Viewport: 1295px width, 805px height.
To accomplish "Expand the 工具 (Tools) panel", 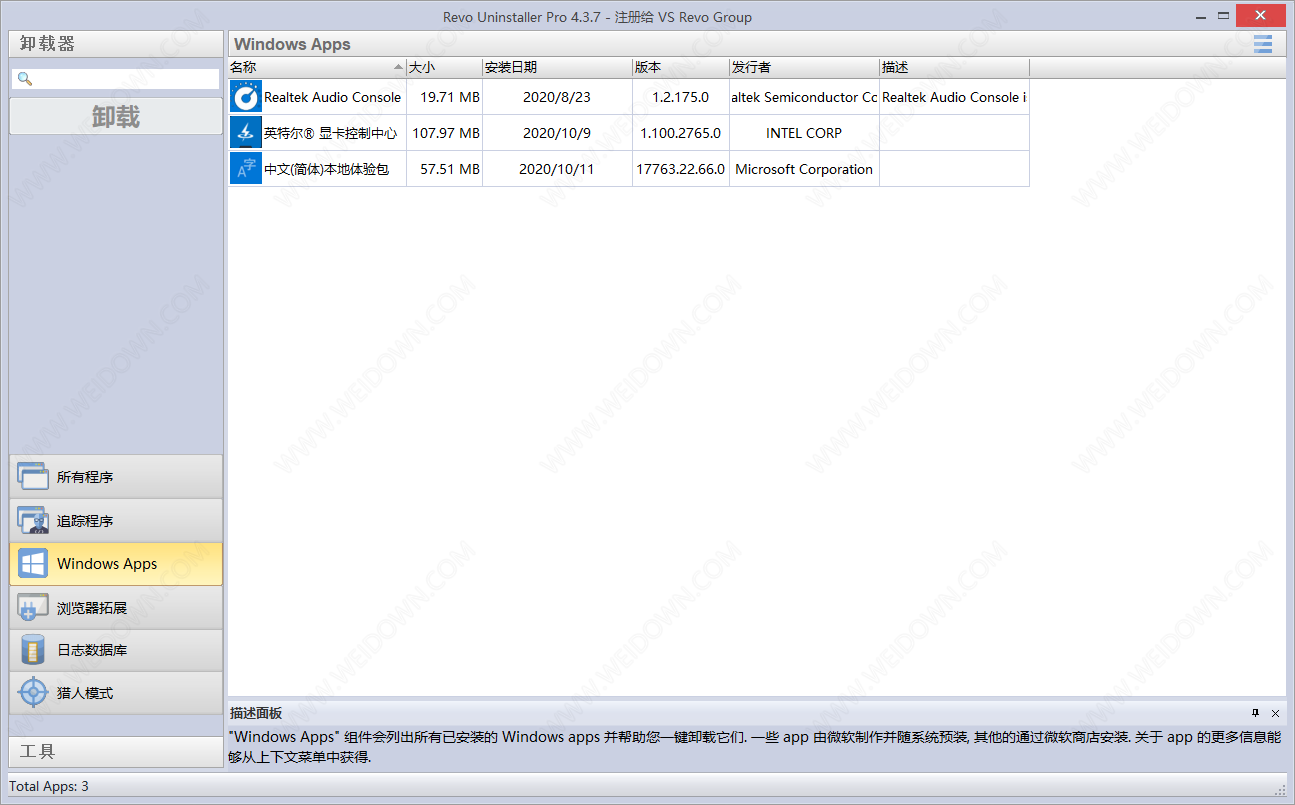I will 116,752.
